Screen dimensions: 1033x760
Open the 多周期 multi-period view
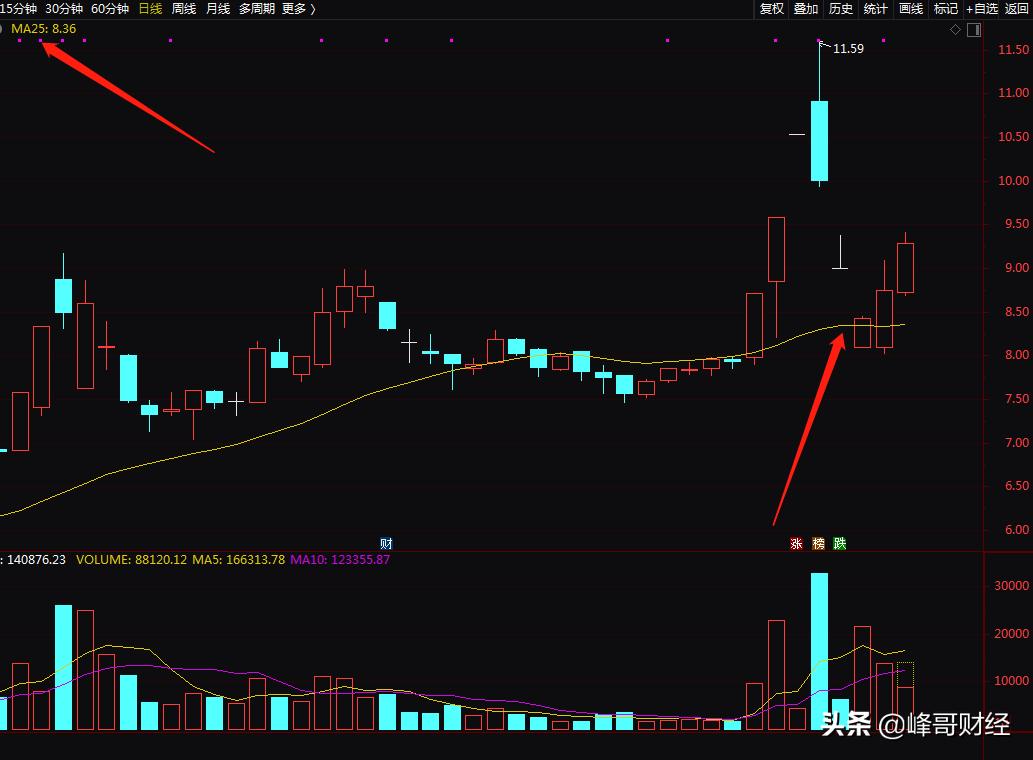(257, 9)
